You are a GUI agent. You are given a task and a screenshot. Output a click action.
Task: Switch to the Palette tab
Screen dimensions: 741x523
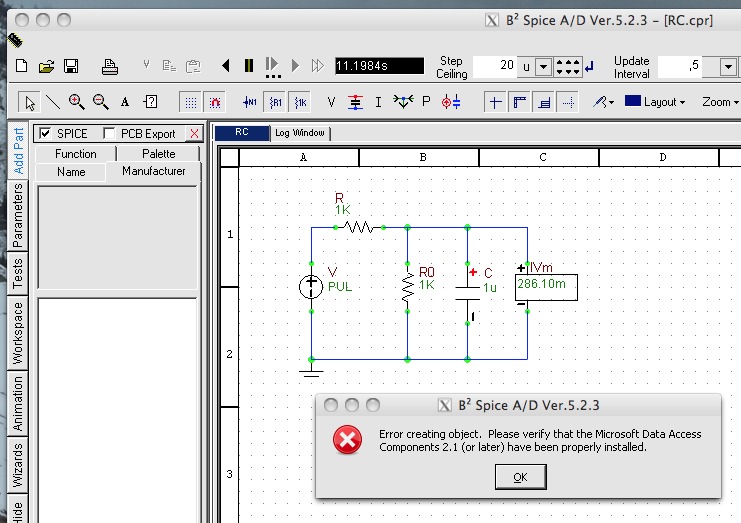click(158, 154)
